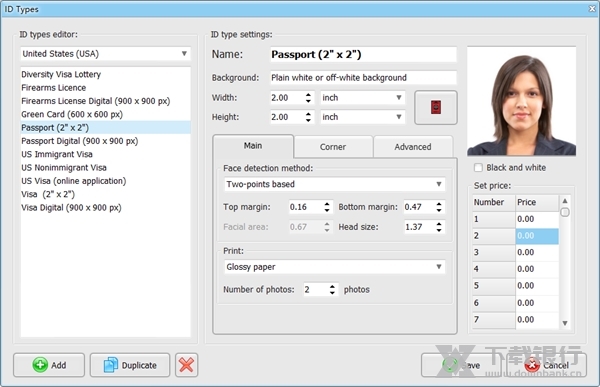The height and width of the screenshot is (387, 600).
Task: Click the Number column header
Action: pos(494,202)
